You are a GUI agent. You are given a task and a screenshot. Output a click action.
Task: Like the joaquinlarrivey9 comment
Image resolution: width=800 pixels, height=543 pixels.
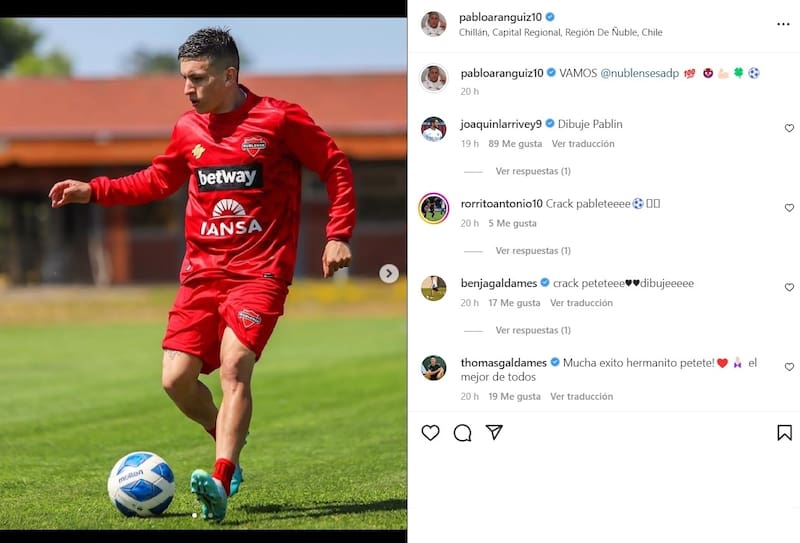coord(789,128)
